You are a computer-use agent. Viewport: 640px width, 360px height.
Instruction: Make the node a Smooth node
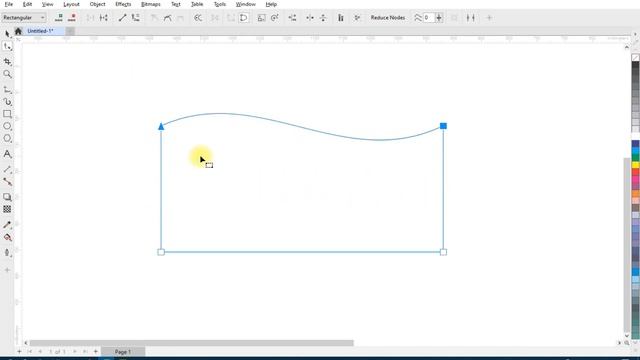[167, 18]
